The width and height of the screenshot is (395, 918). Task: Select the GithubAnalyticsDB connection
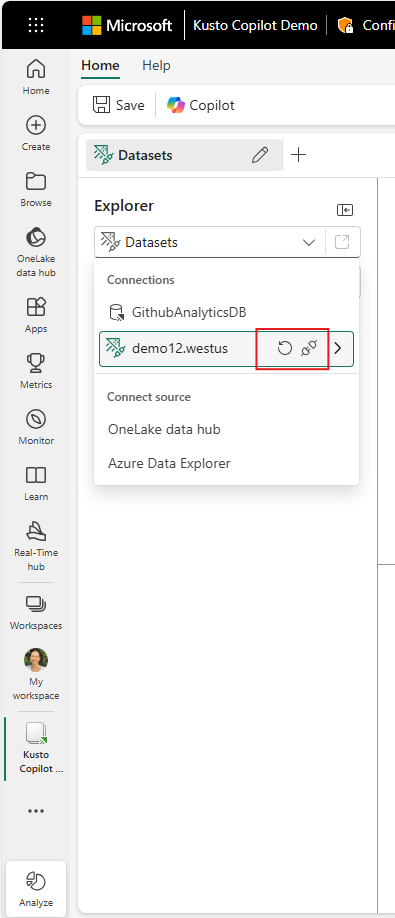226,313
